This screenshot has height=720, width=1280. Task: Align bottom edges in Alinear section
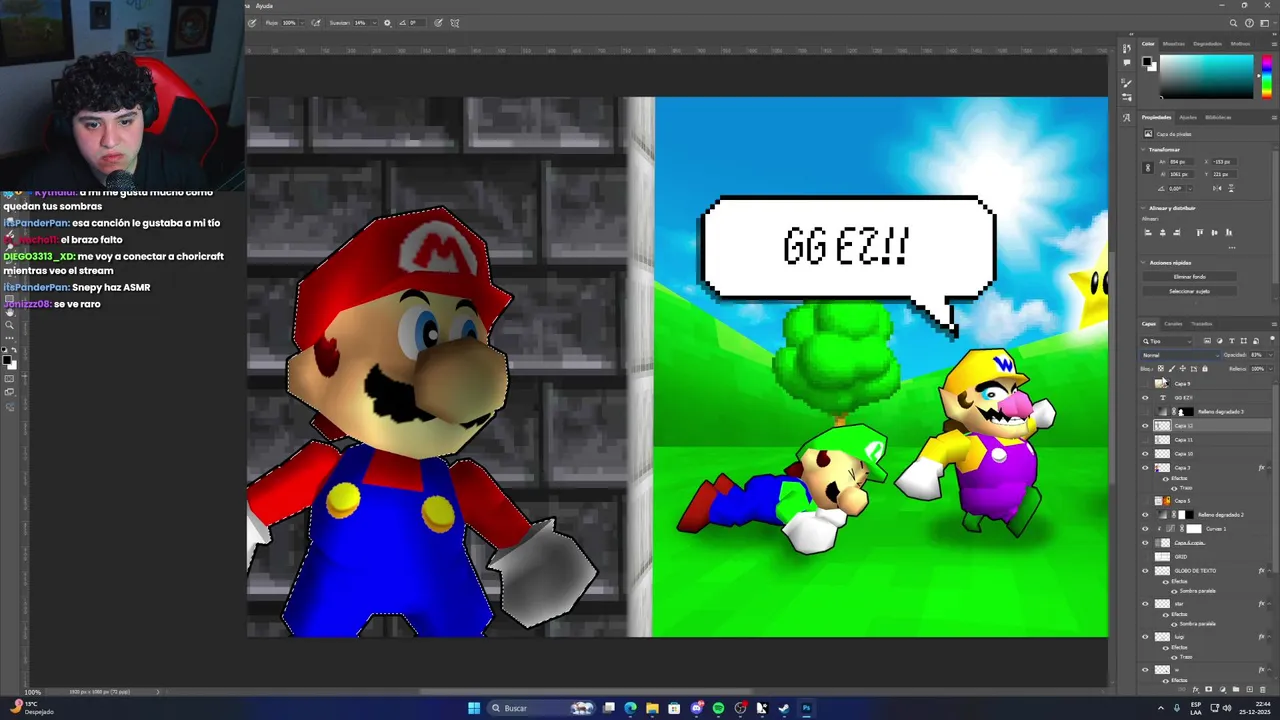pos(1228,232)
